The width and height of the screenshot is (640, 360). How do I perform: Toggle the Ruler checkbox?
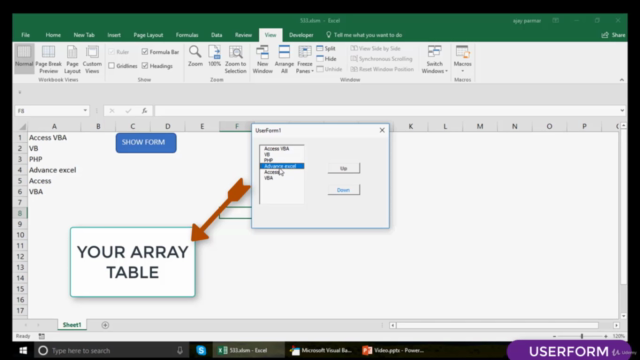(111, 52)
